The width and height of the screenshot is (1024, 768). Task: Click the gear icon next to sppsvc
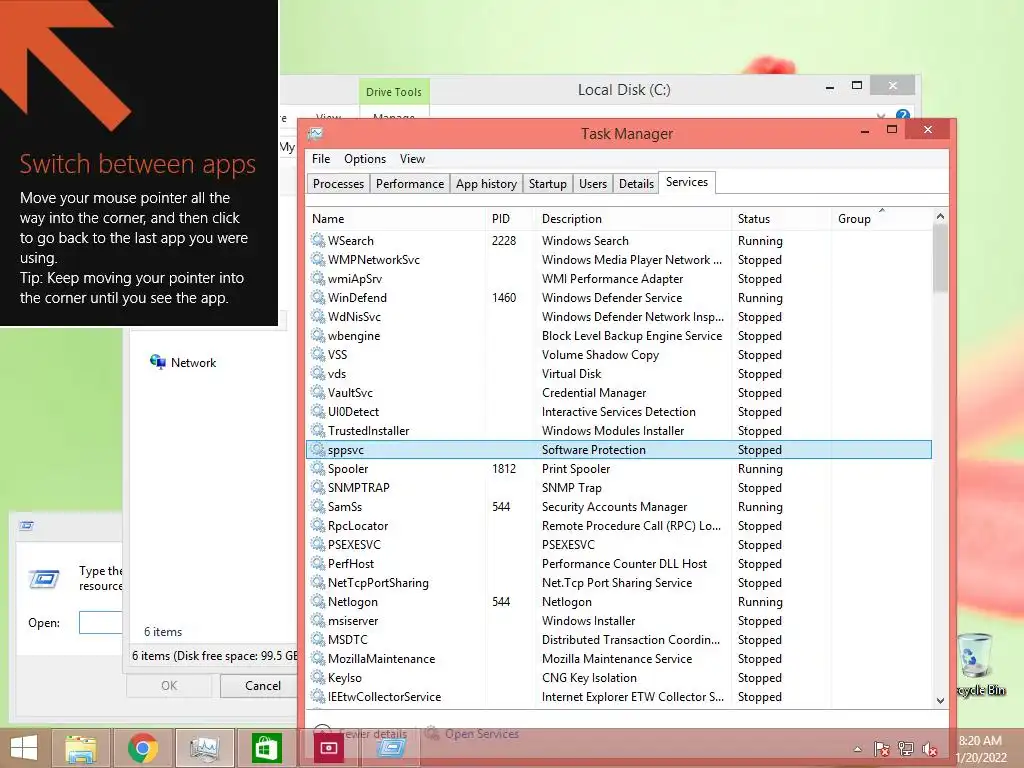tap(318, 449)
